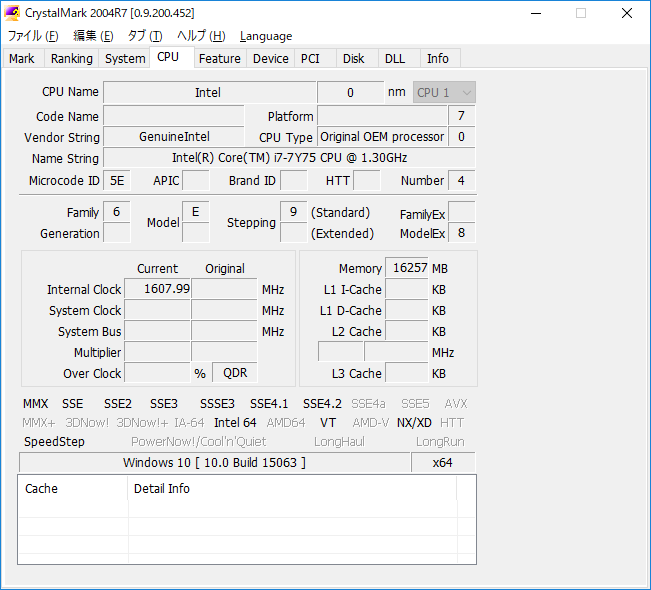The image size is (651, 590).
Task: Click the x64 architecture field
Action: 443,463
